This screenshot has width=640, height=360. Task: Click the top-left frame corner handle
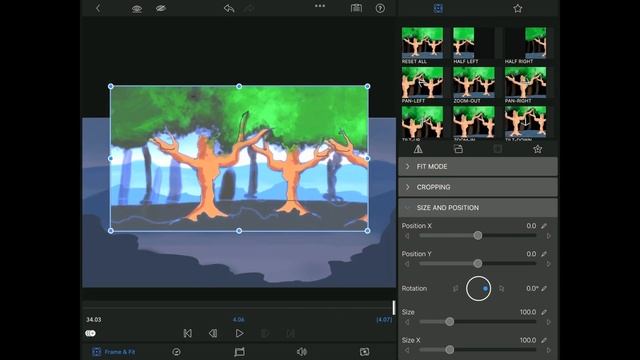tap(111, 86)
